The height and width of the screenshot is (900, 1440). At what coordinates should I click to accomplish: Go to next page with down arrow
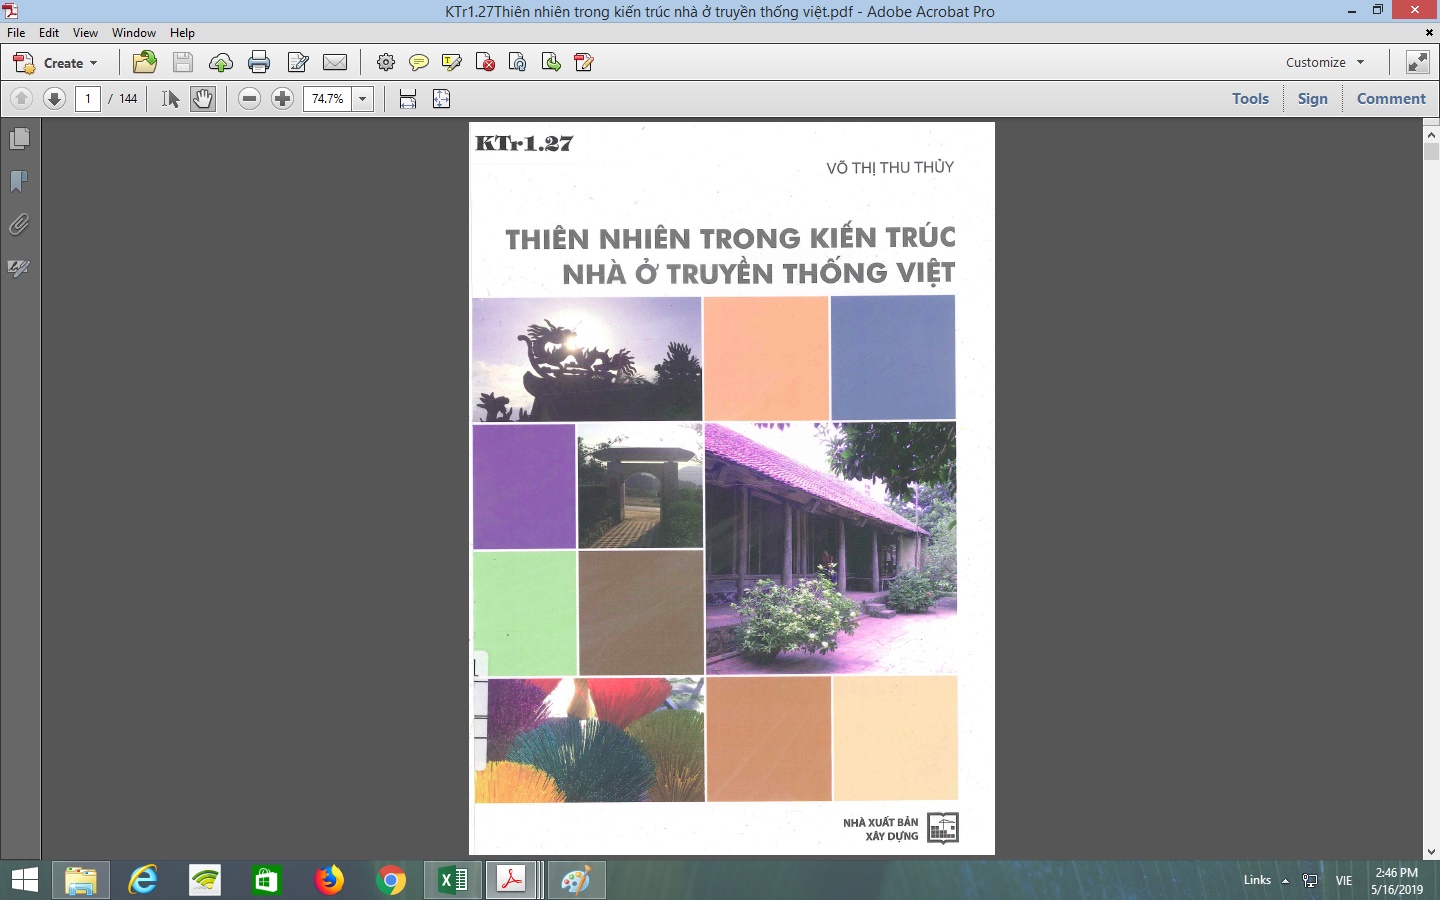tap(55, 99)
